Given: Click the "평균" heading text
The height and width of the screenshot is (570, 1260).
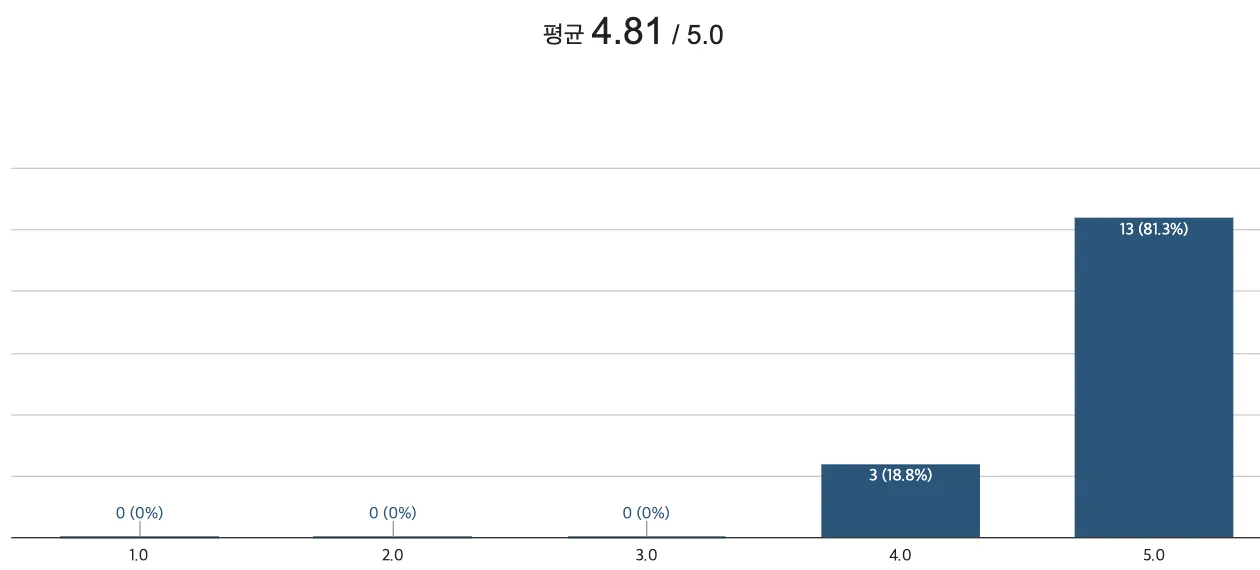Looking at the screenshot, I should (x=563, y=35).
